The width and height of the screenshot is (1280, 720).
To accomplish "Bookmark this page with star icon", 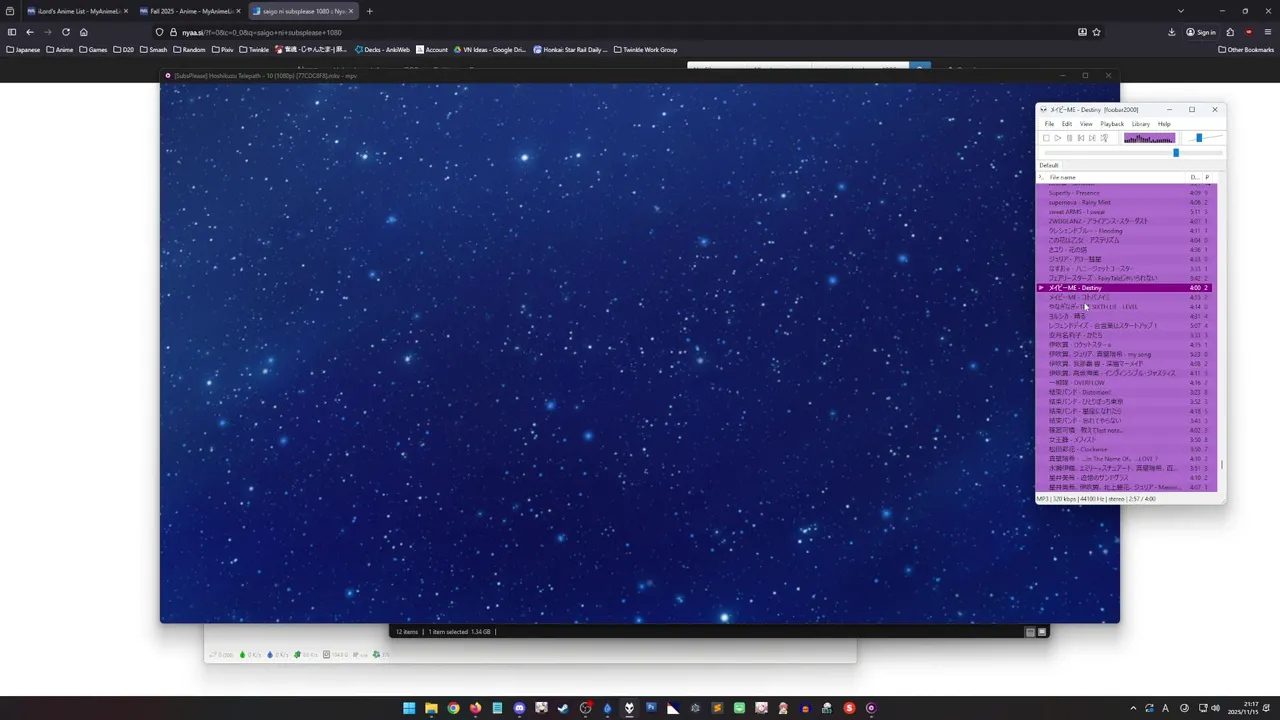I will [x=1096, y=32].
